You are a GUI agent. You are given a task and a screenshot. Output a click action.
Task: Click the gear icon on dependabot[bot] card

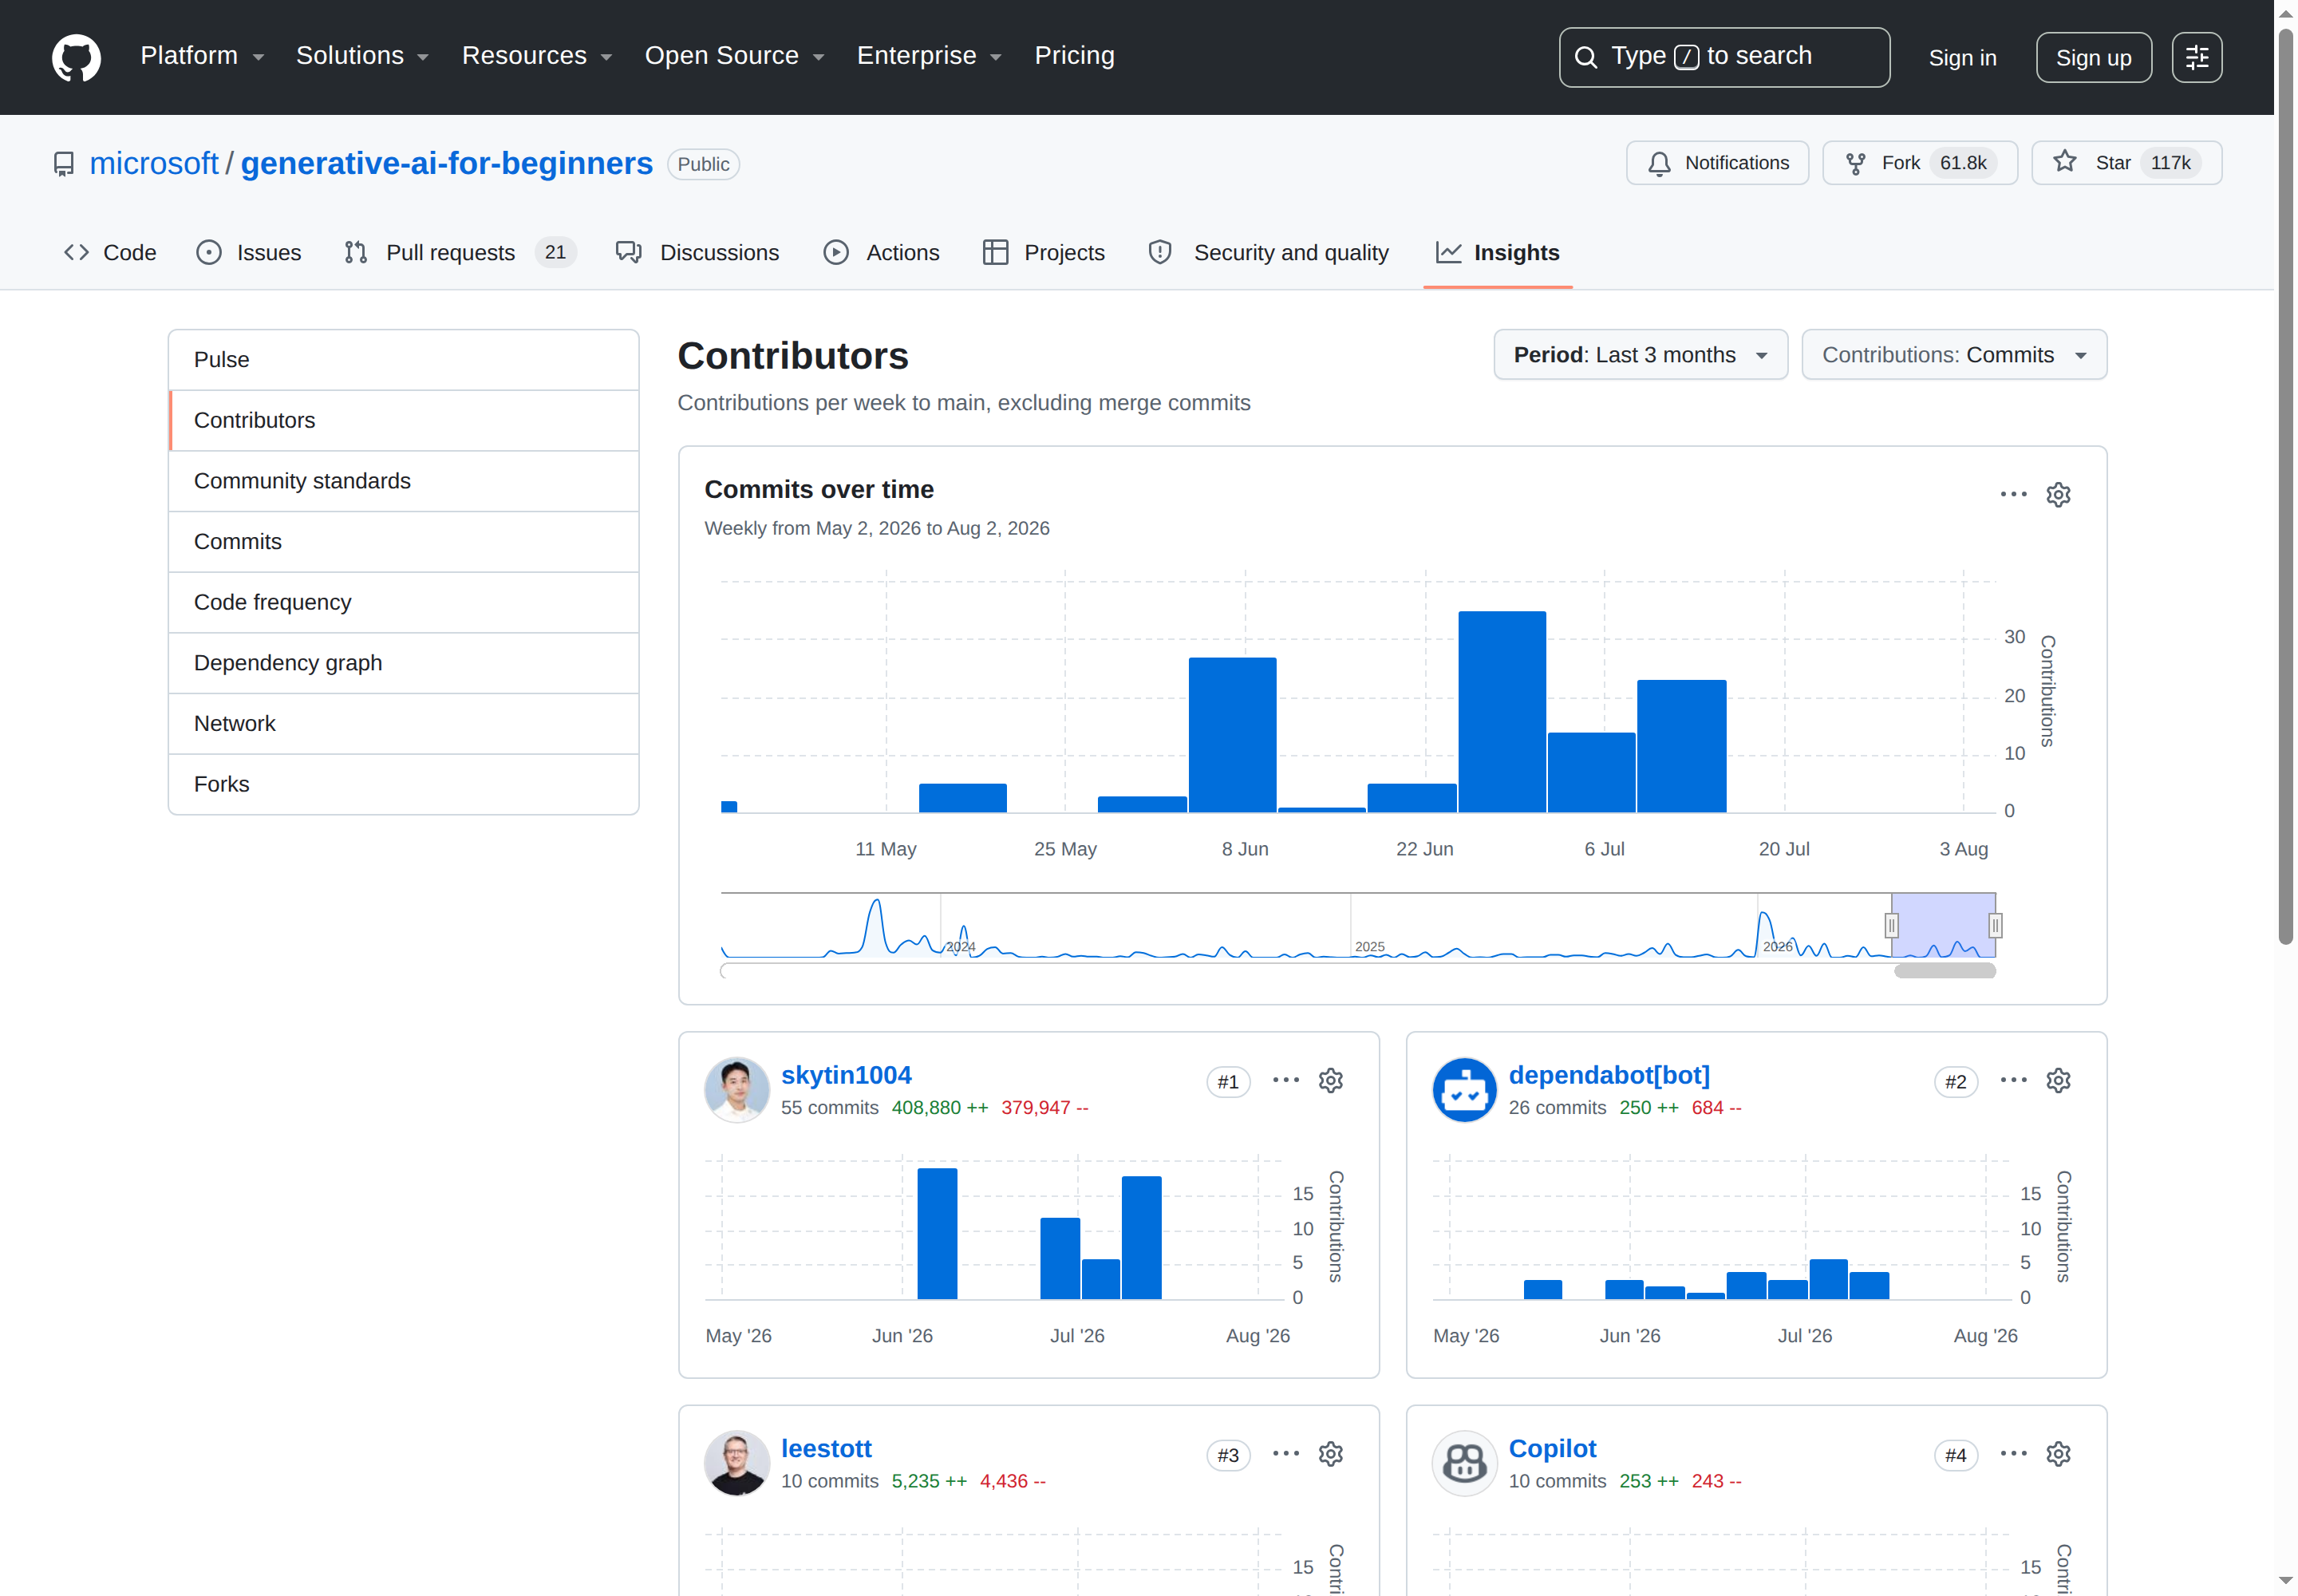[x=2058, y=1080]
